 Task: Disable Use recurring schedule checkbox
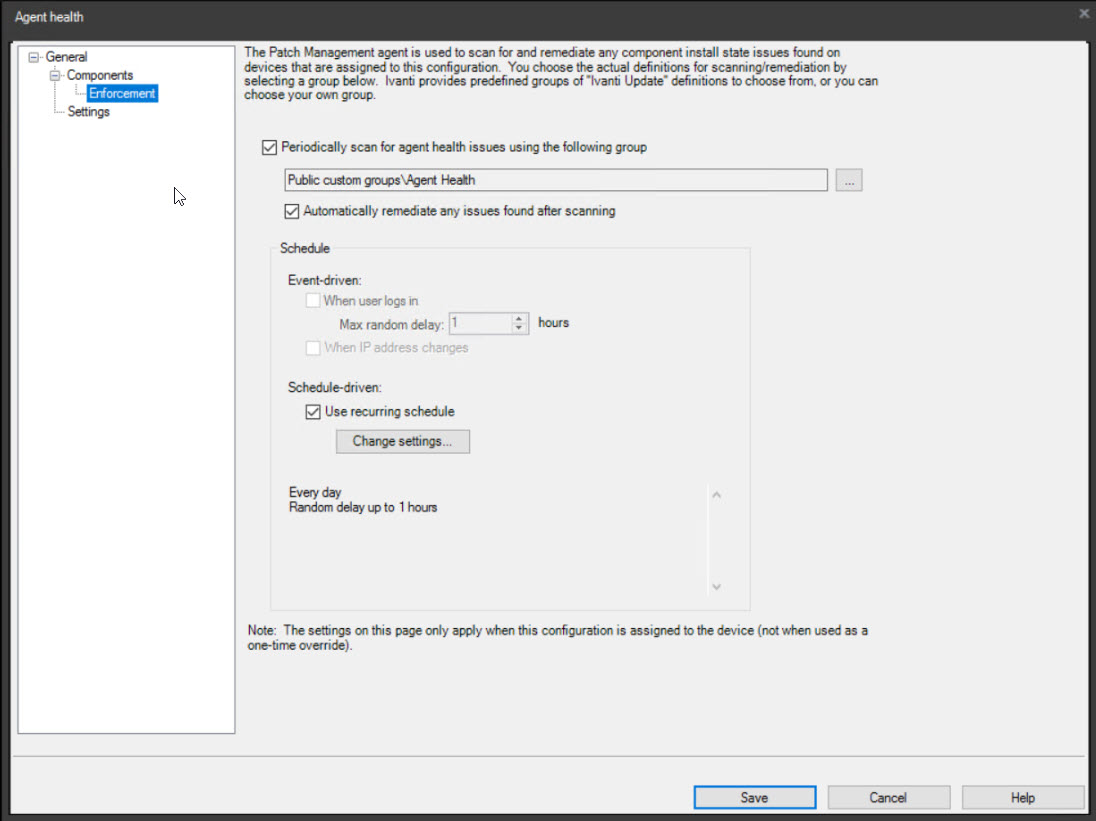[x=313, y=412]
